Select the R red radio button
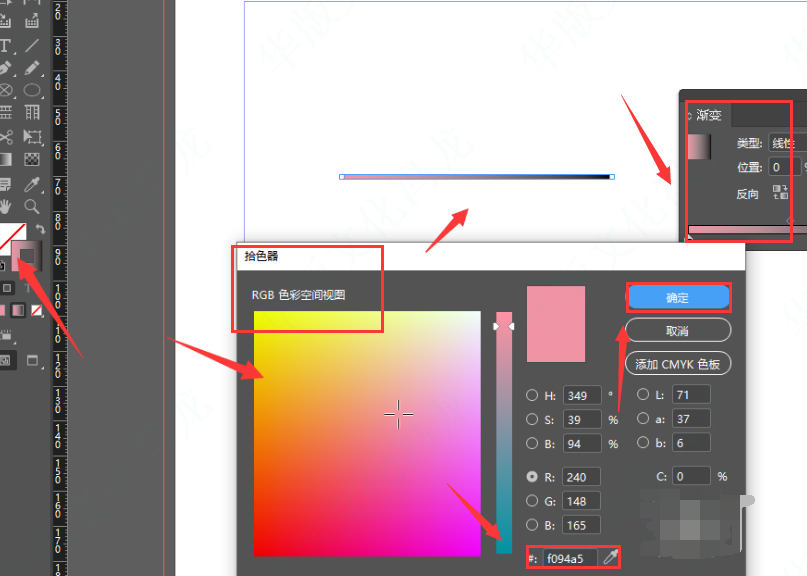Viewport: 807px width, 576px height. tap(532, 477)
